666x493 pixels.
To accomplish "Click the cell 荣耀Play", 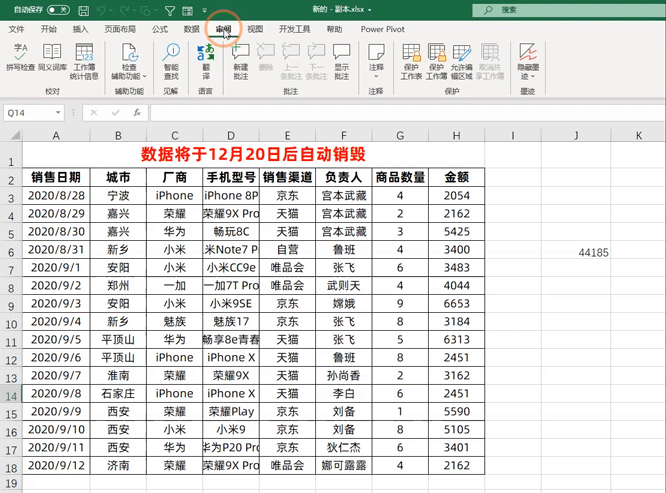I will [x=231, y=411].
